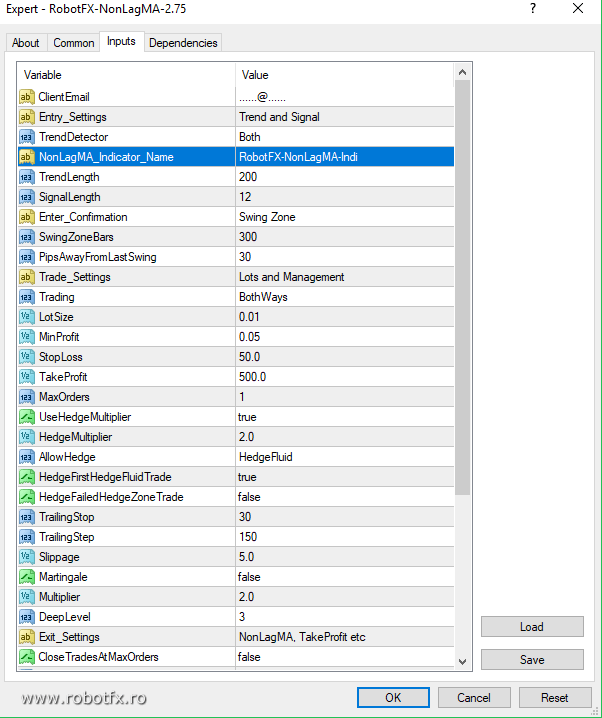Reset inputs with the Reset button
Viewport: 602px width, 718px height.
[555, 697]
